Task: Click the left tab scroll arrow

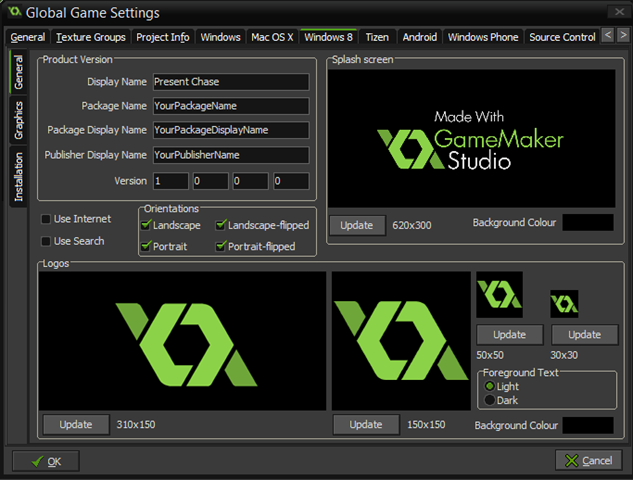Action: [x=608, y=35]
